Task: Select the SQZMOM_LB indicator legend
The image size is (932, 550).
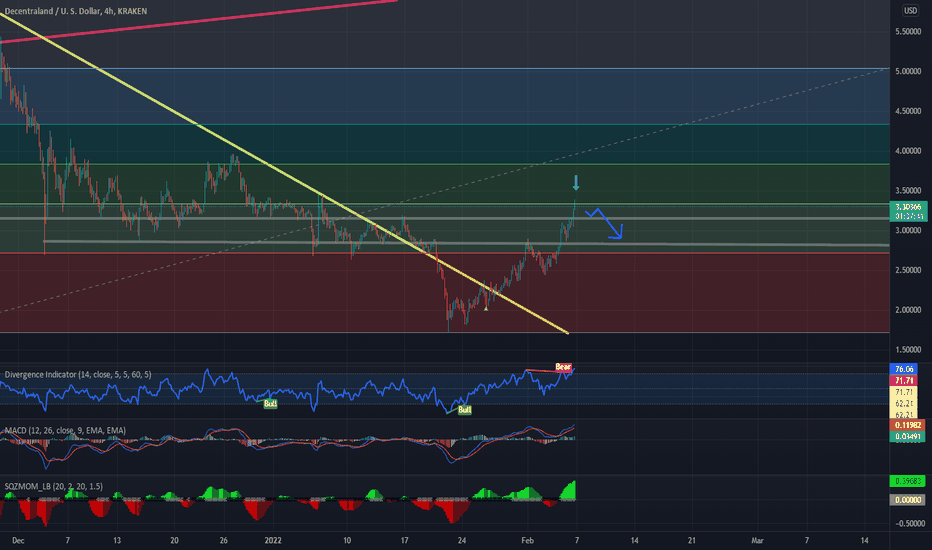Action: pos(53,486)
